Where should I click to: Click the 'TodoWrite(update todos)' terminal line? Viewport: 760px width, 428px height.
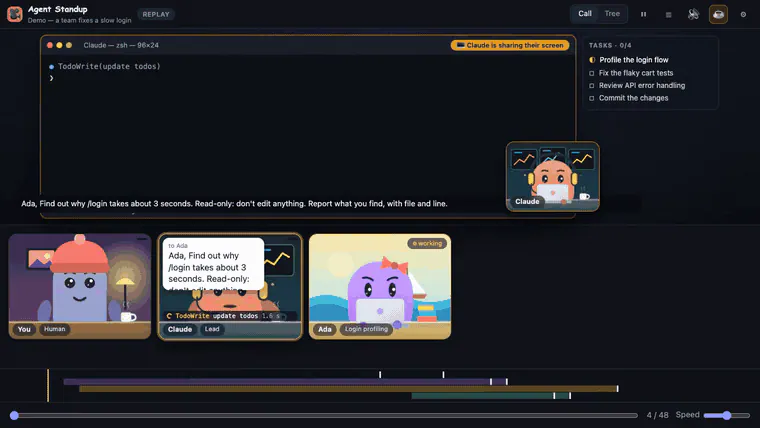(x=105, y=66)
